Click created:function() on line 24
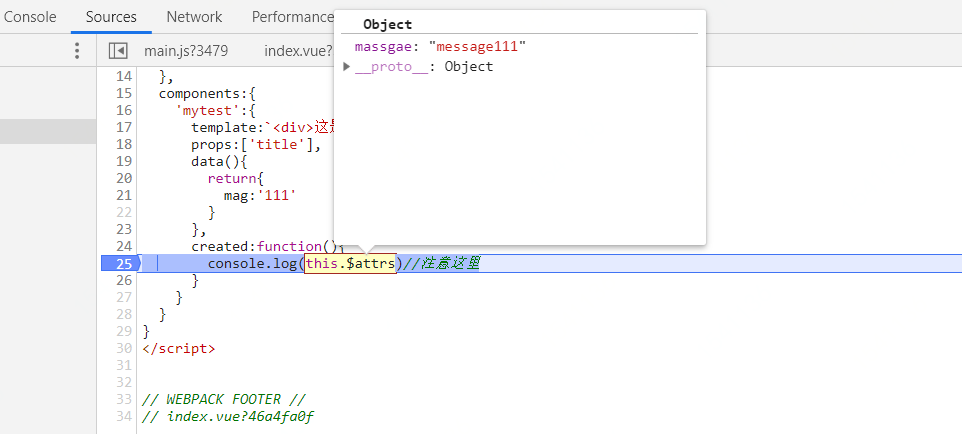The height and width of the screenshot is (434, 962). 264,246
